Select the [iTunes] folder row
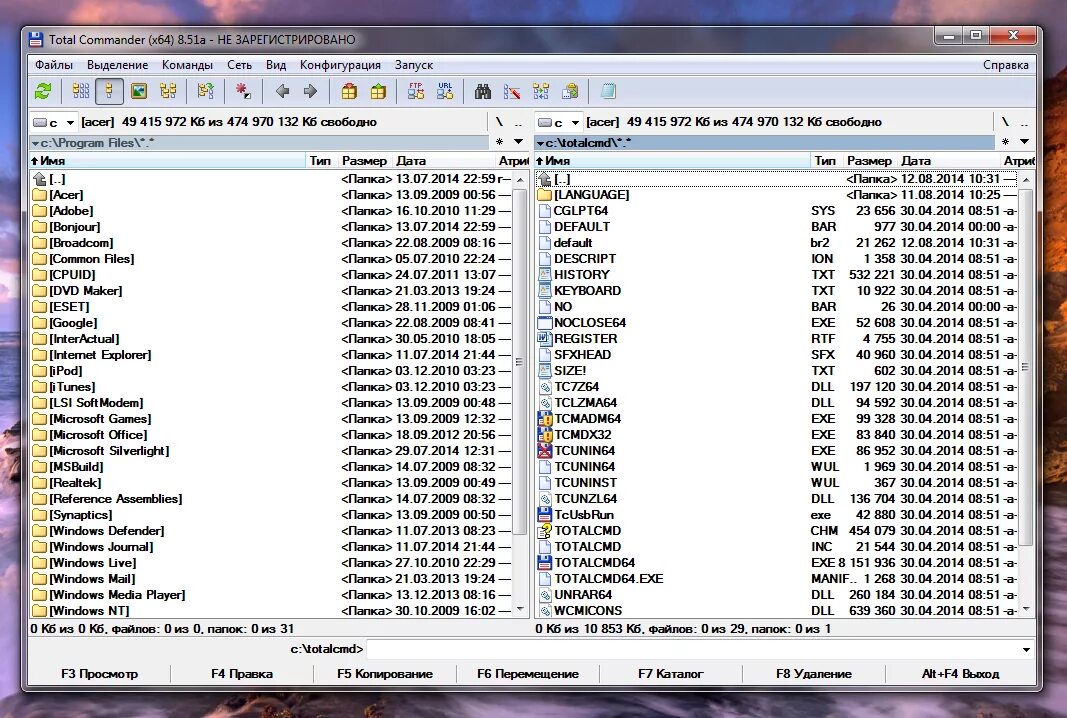Image resolution: width=1067 pixels, height=718 pixels. coord(272,387)
